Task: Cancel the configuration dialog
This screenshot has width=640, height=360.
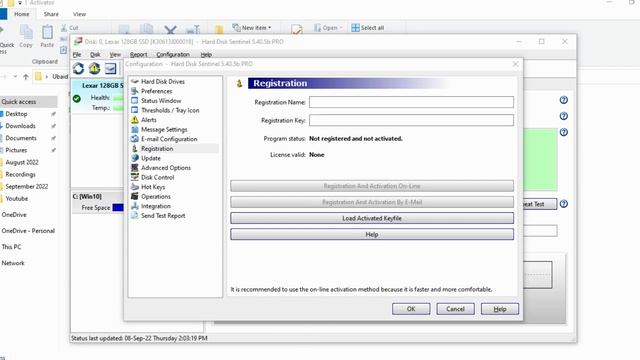Action: (x=456, y=309)
